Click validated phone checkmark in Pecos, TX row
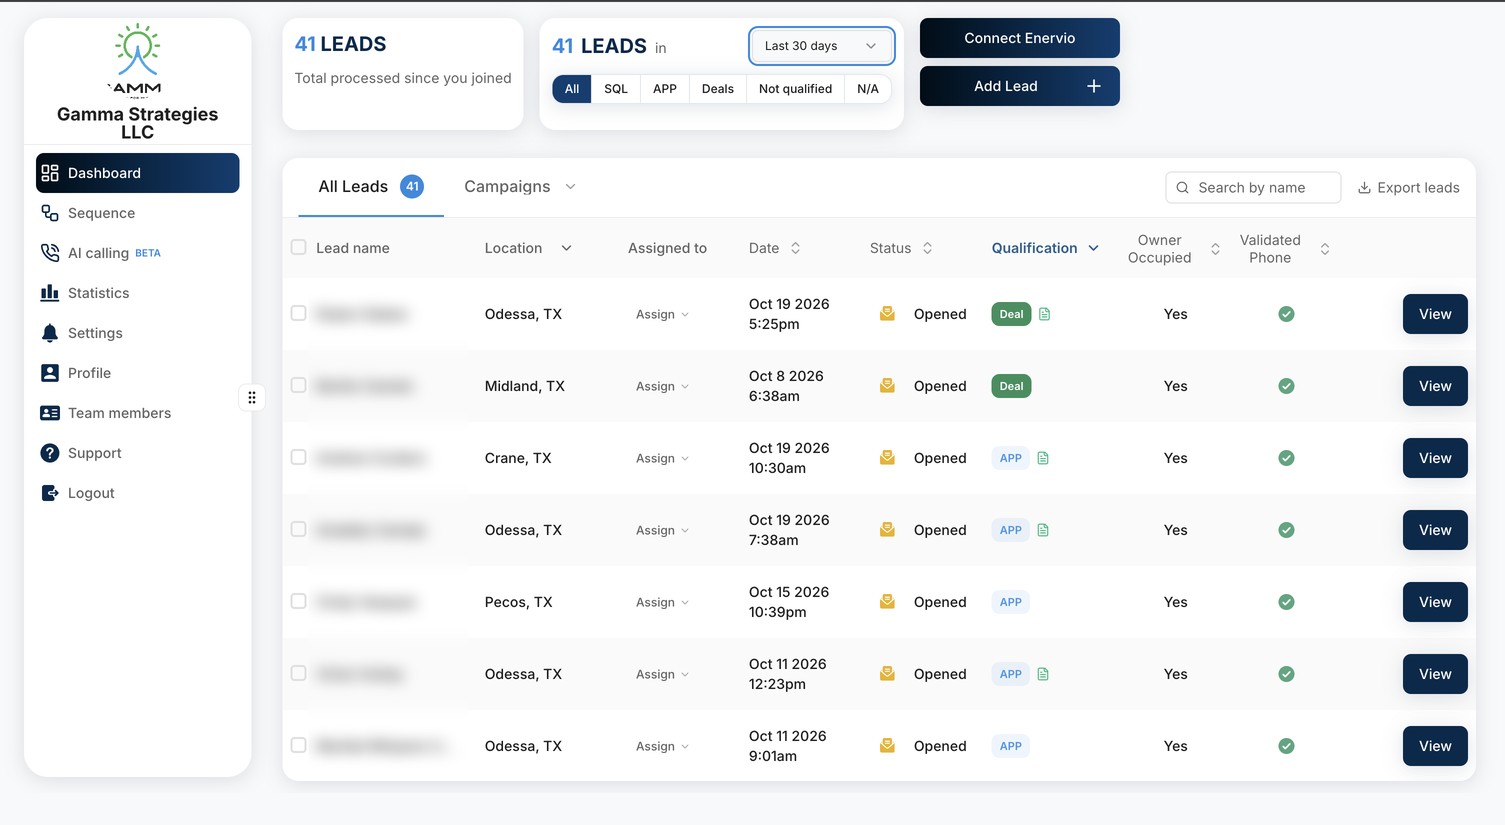 1286,602
